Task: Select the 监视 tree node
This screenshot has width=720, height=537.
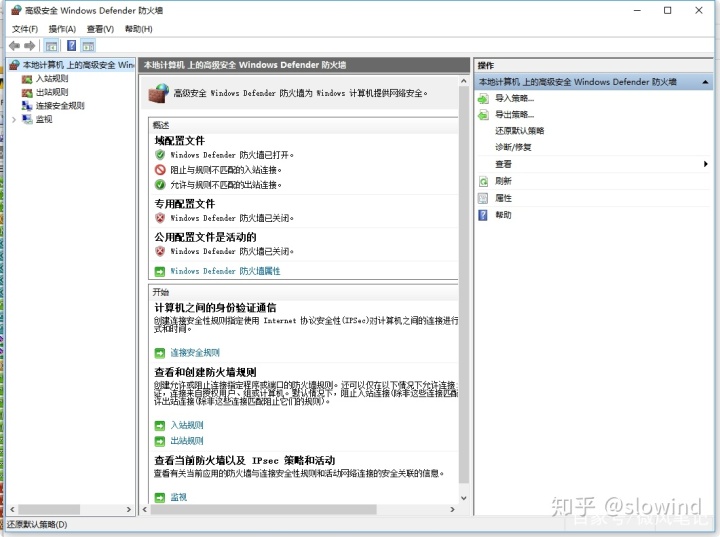Action: 44,119
